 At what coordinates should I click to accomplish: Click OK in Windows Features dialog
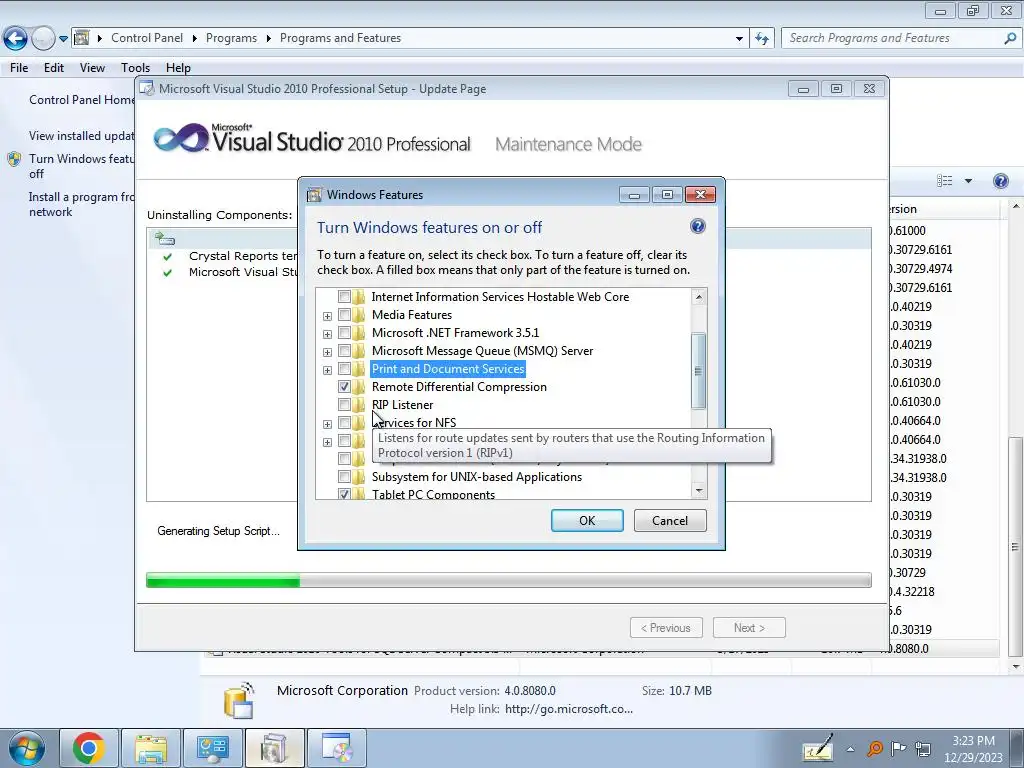point(587,520)
